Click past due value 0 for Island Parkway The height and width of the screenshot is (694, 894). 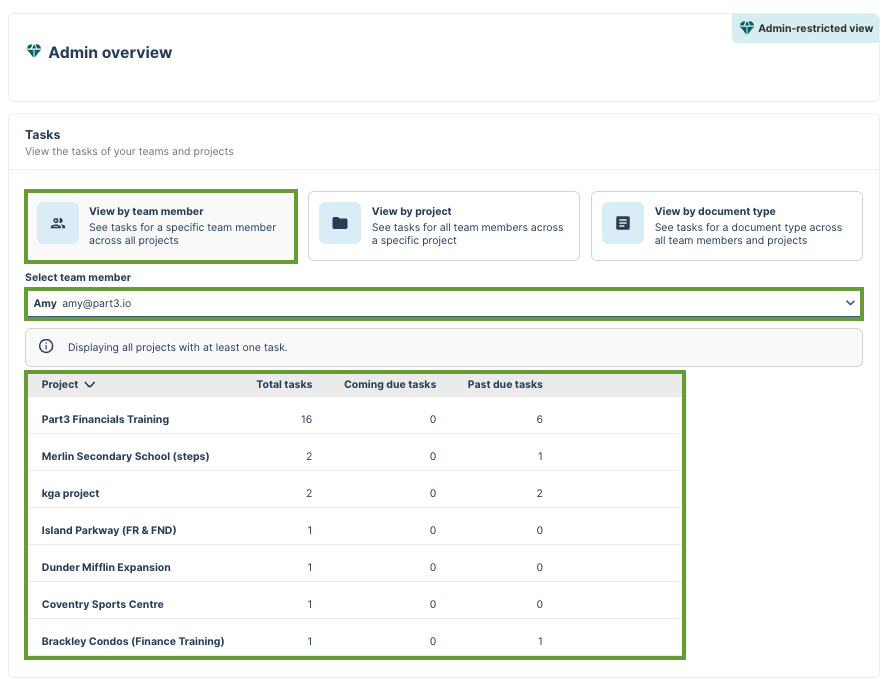tap(539, 530)
